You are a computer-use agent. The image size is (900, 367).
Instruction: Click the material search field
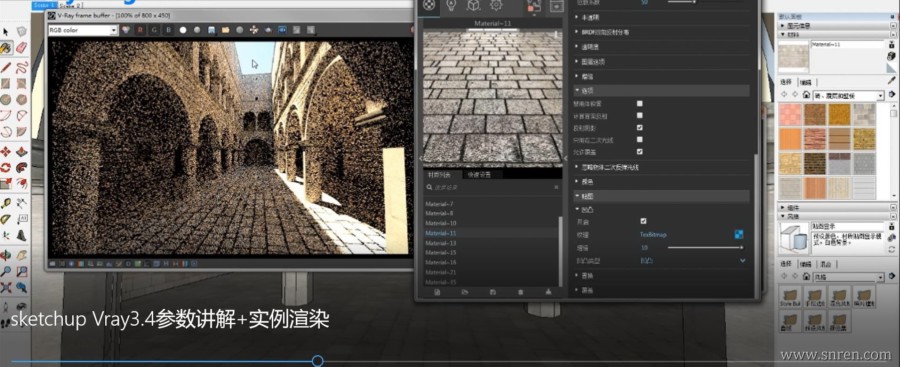pos(492,187)
